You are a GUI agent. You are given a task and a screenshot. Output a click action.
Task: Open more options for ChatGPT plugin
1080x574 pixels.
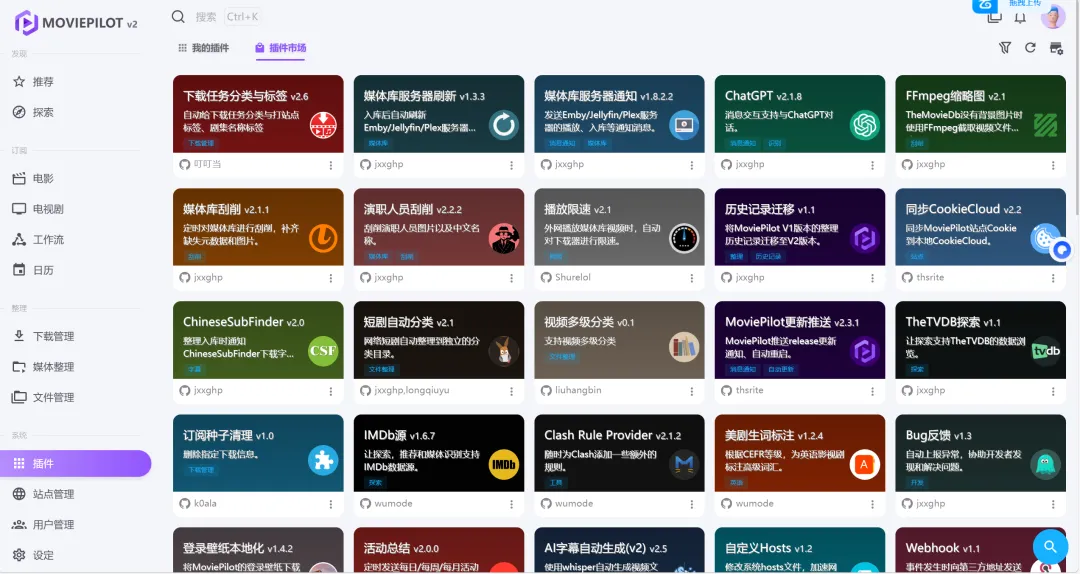point(873,165)
